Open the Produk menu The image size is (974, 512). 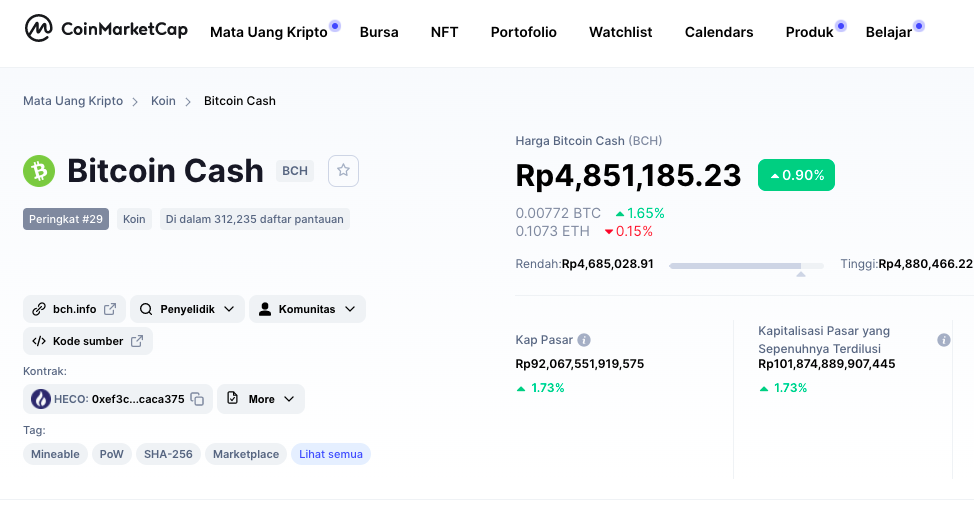(x=809, y=32)
